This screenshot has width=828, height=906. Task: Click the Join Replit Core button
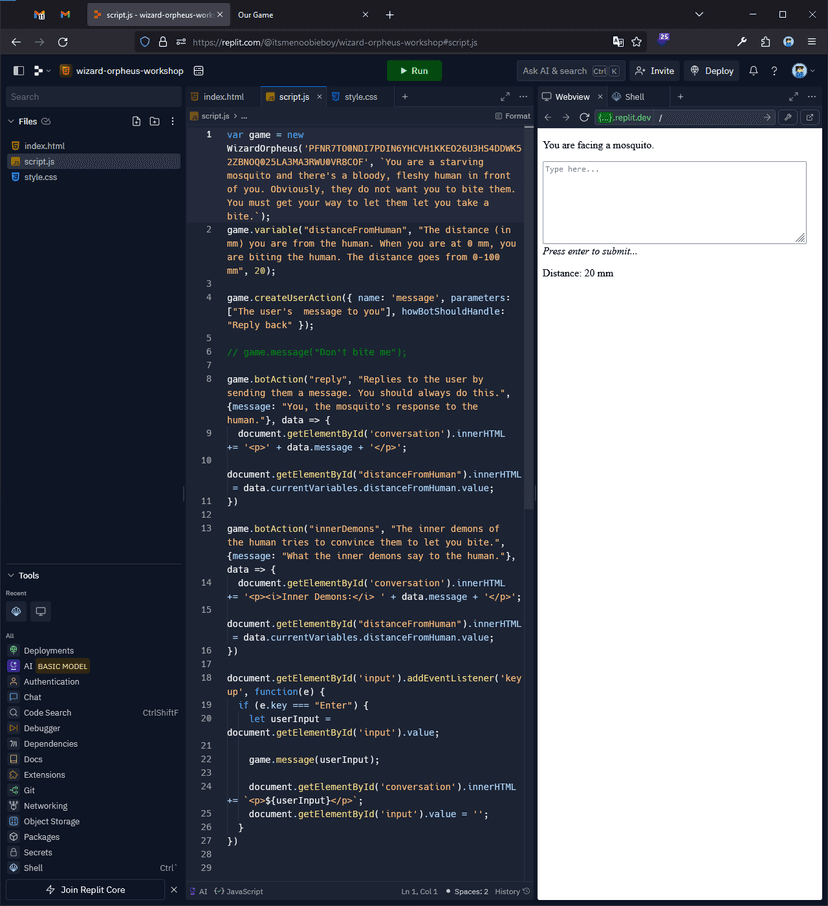pyautogui.click(x=86, y=890)
